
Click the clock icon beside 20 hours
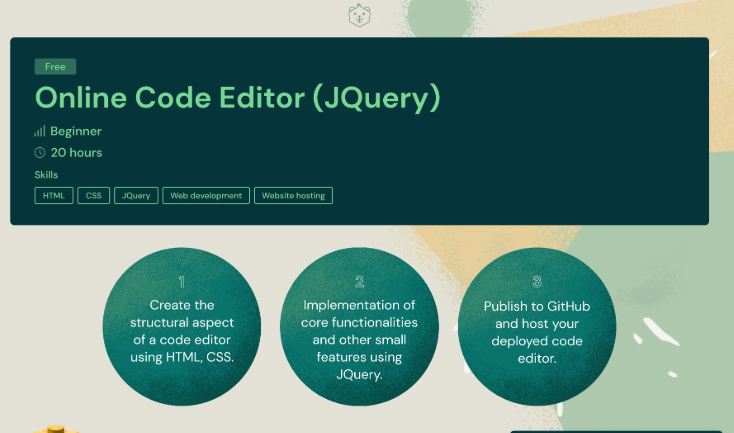coord(40,152)
